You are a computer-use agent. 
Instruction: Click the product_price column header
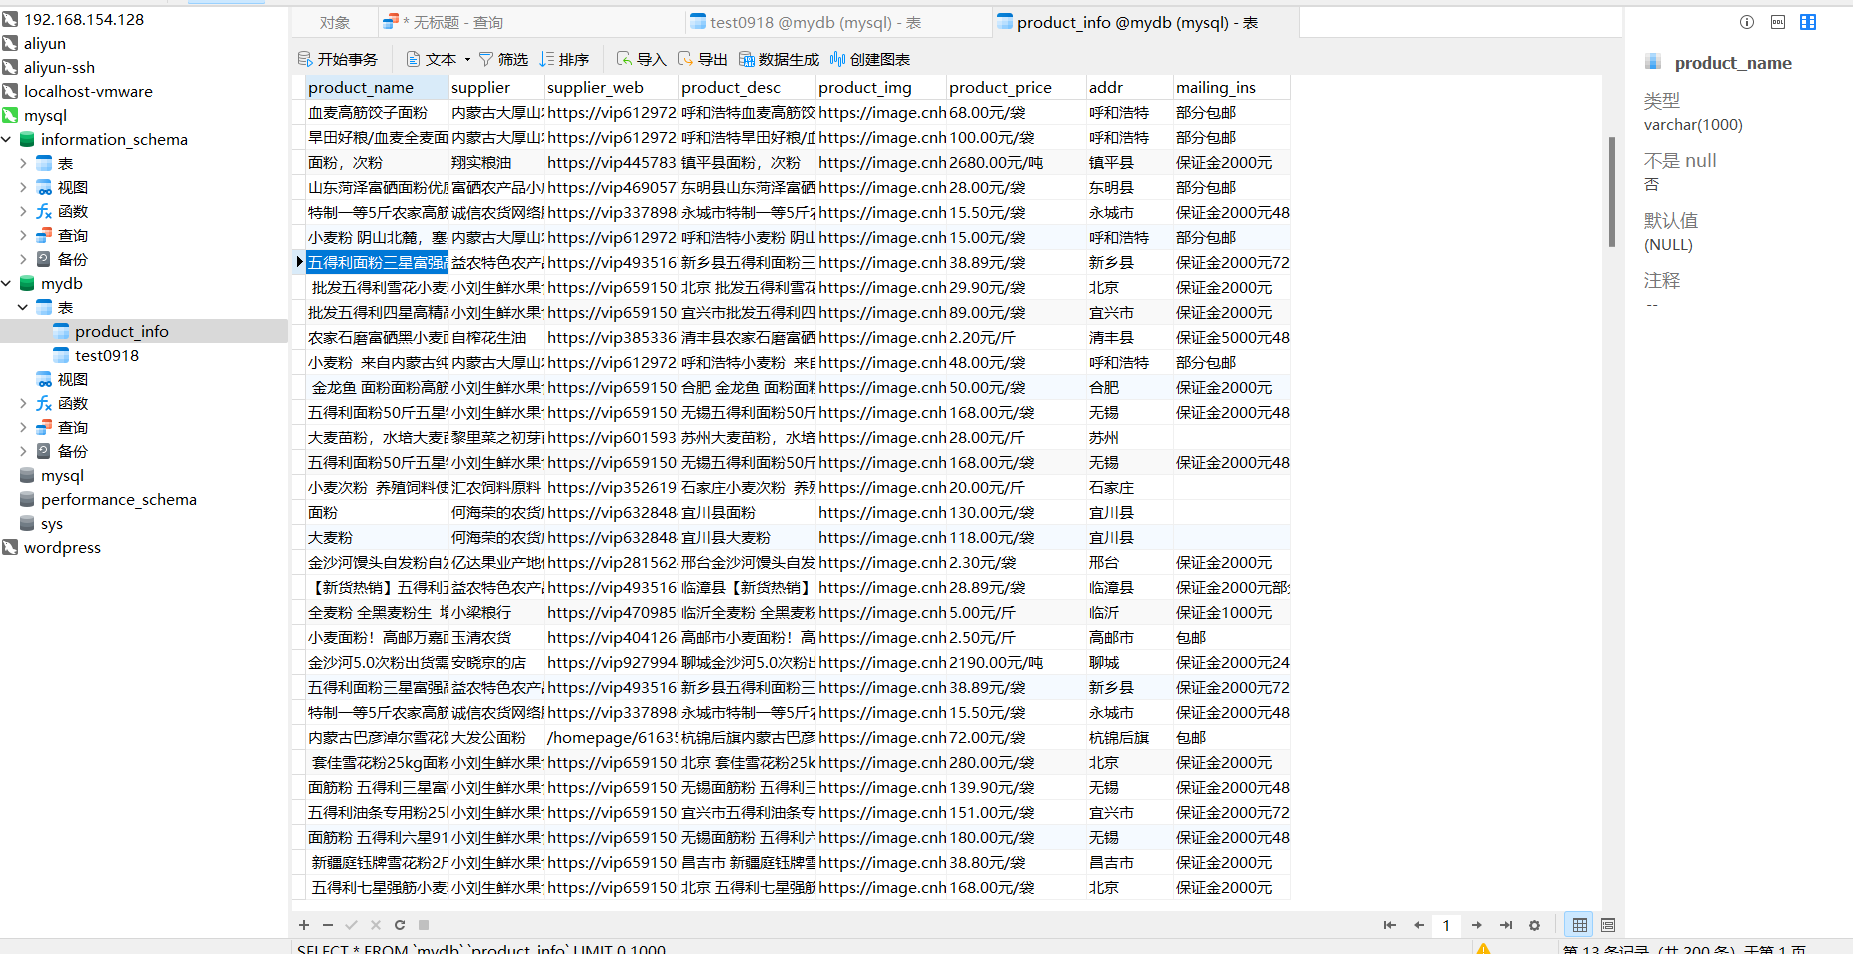click(x=1016, y=88)
